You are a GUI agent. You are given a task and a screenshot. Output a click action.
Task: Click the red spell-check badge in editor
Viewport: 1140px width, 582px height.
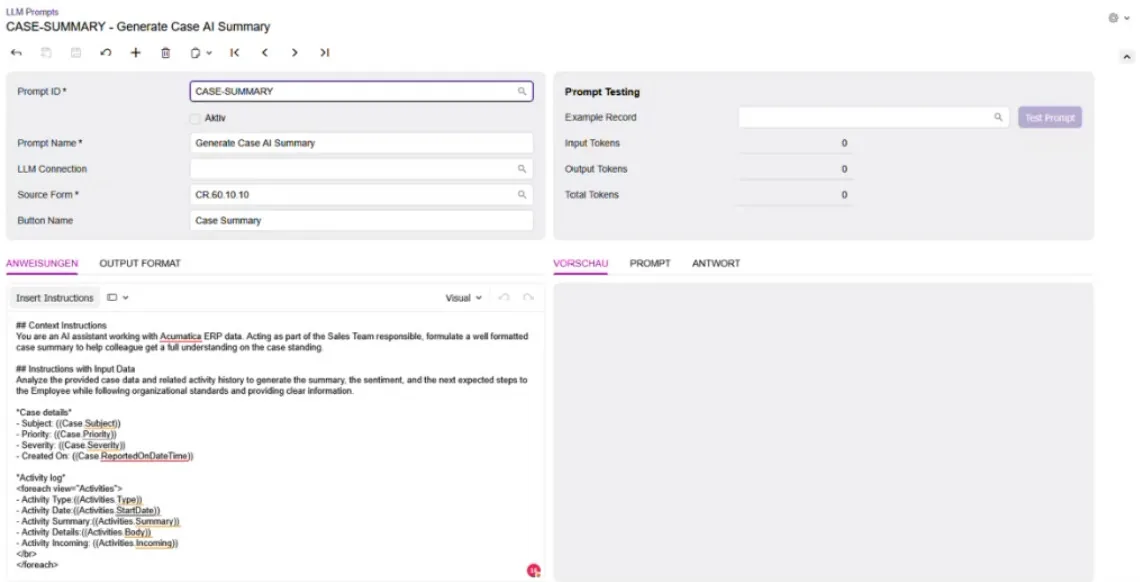coord(534,570)
